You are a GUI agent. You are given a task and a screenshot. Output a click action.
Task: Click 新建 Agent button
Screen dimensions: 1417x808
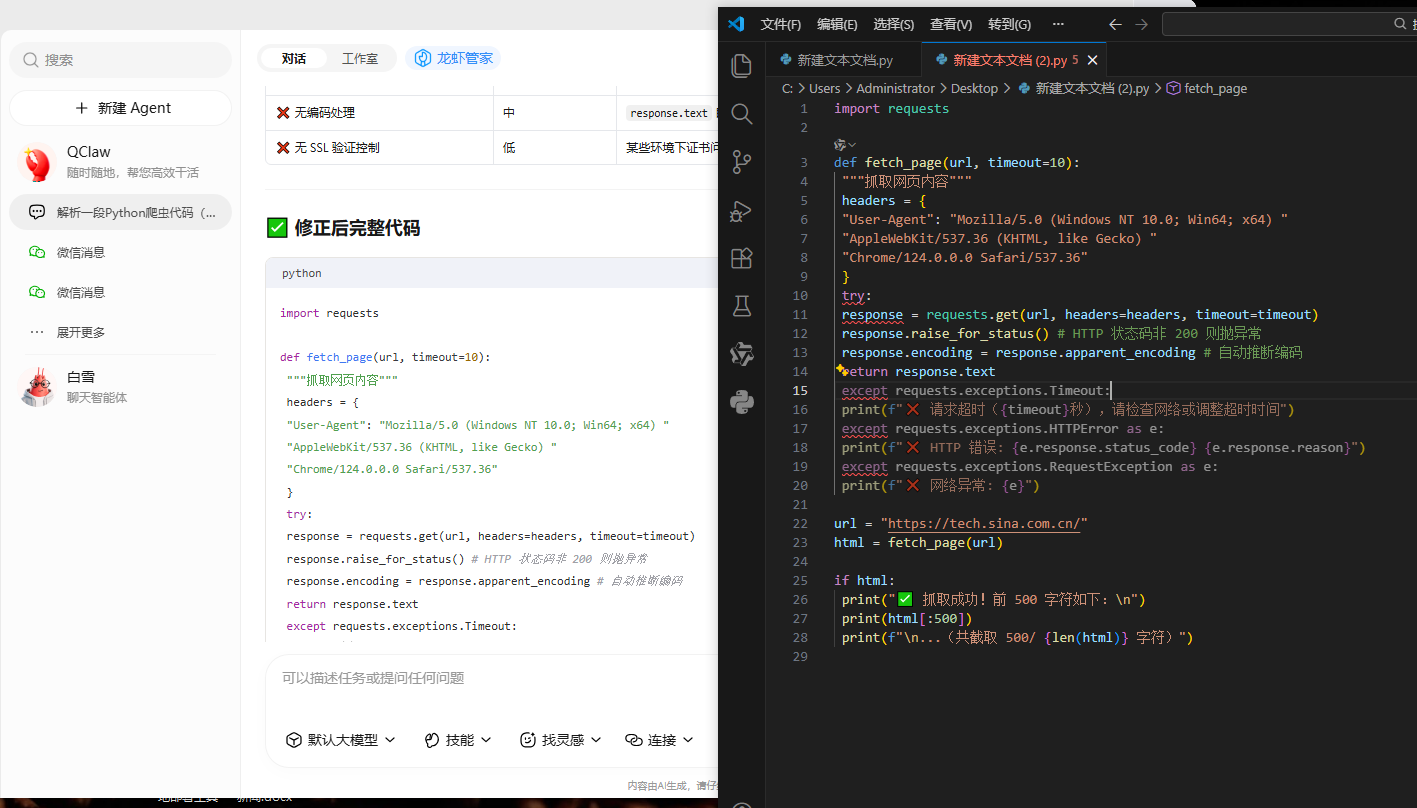[x=120, y=108]
